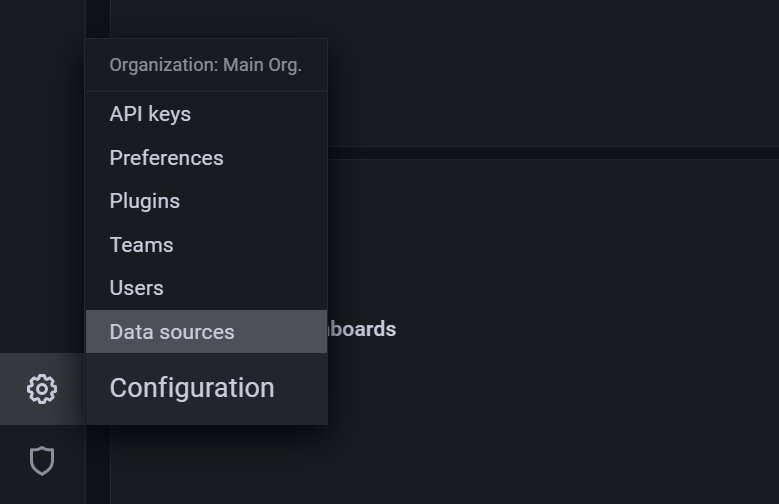Image resolution: width=779 pixels, height=504 pixels.
Task: Open the Users management page
Action: coord(136,288)
